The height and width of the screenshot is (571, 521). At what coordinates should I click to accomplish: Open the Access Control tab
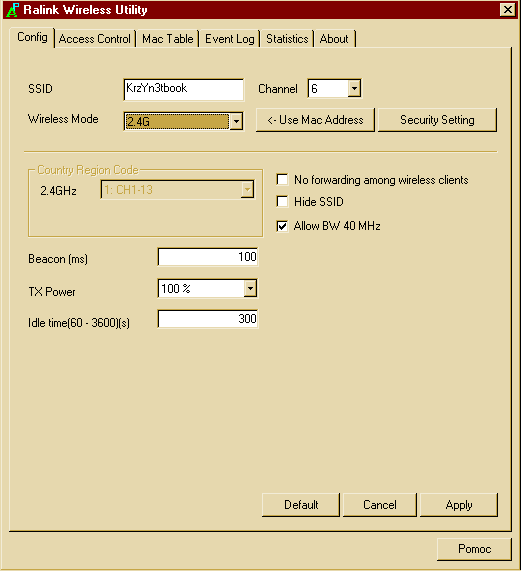pyautogui.click(x=95, y=39)
